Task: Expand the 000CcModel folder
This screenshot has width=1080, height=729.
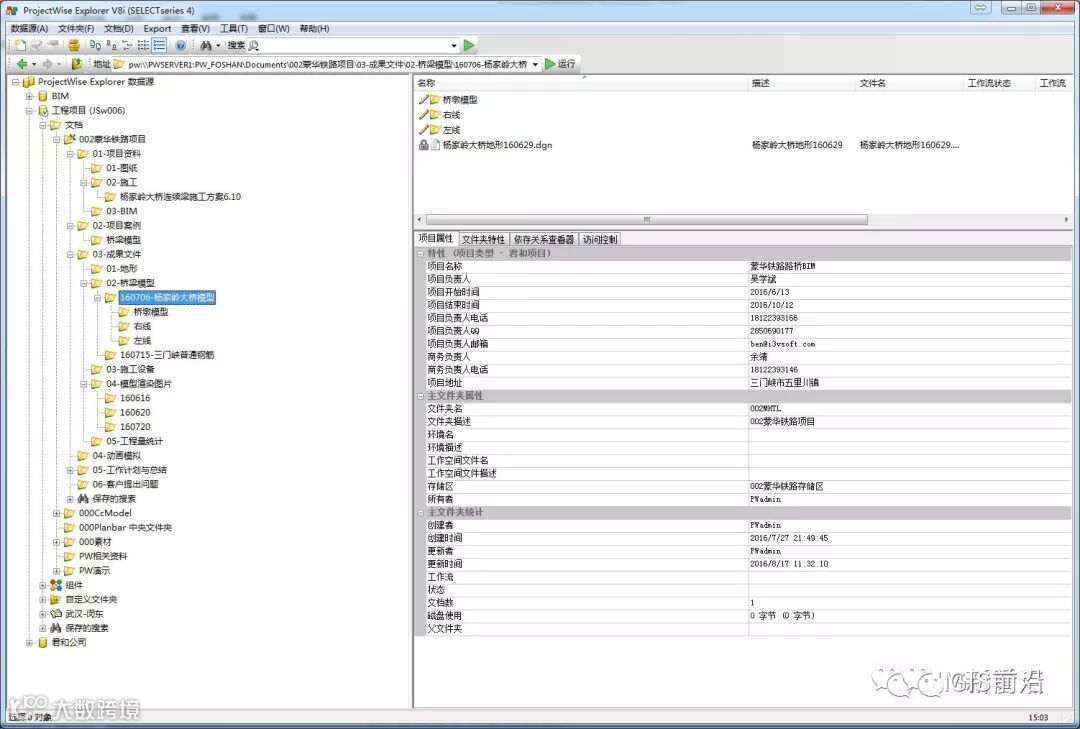Action: pyautogui.click(x=57, y=513)
